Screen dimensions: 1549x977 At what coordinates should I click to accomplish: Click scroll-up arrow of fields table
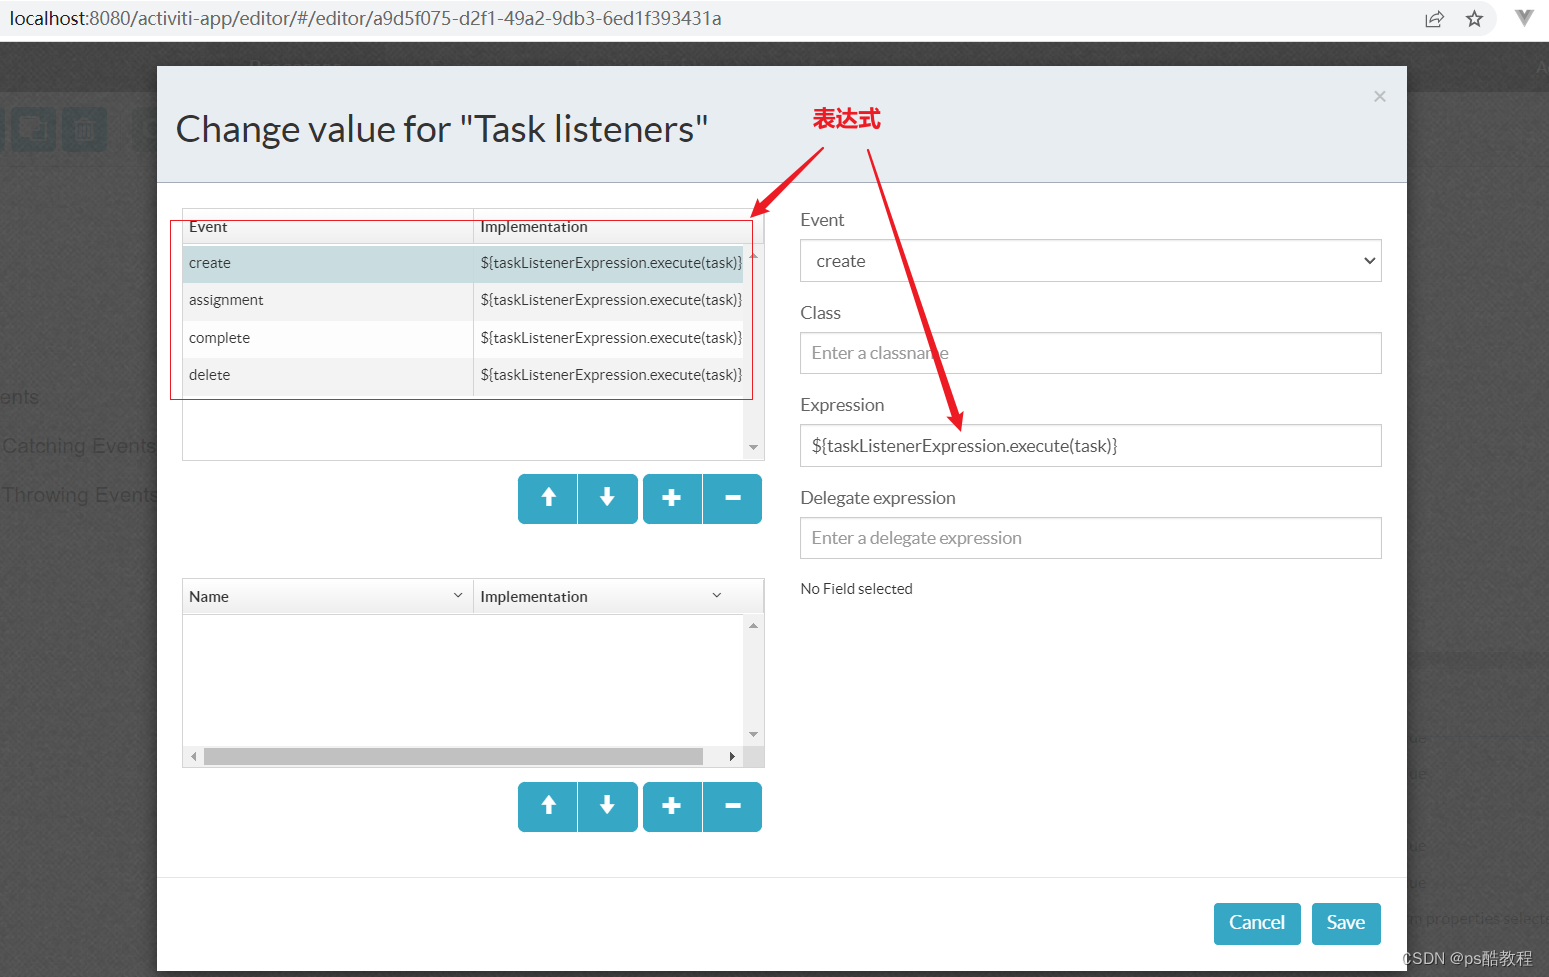pyautogui.click(x=754, y=626)
